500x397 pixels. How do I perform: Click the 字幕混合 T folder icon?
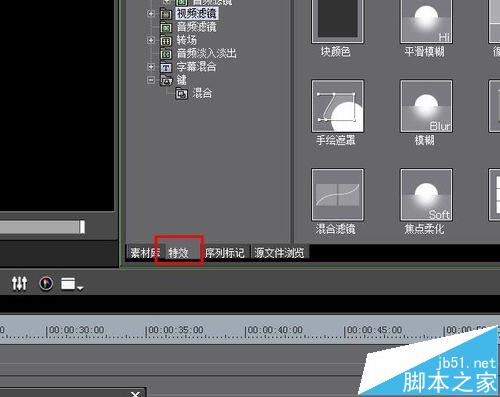[x=166, y=67]
